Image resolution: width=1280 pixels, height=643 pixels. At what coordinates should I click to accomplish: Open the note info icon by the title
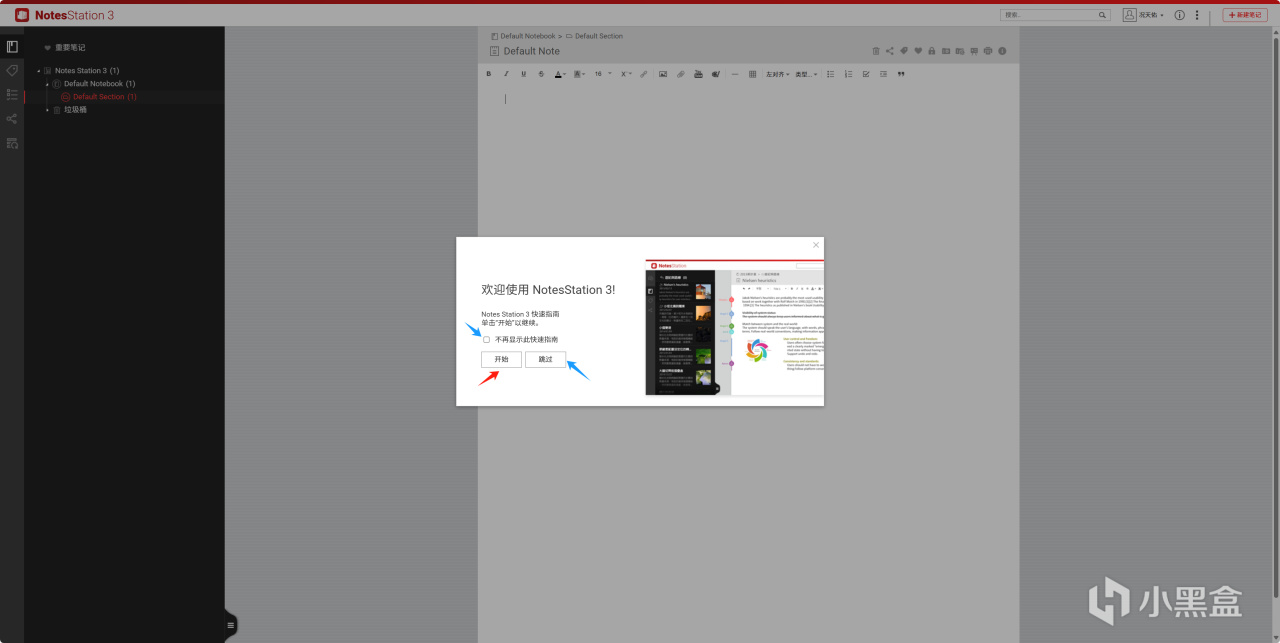point(1002,51)
